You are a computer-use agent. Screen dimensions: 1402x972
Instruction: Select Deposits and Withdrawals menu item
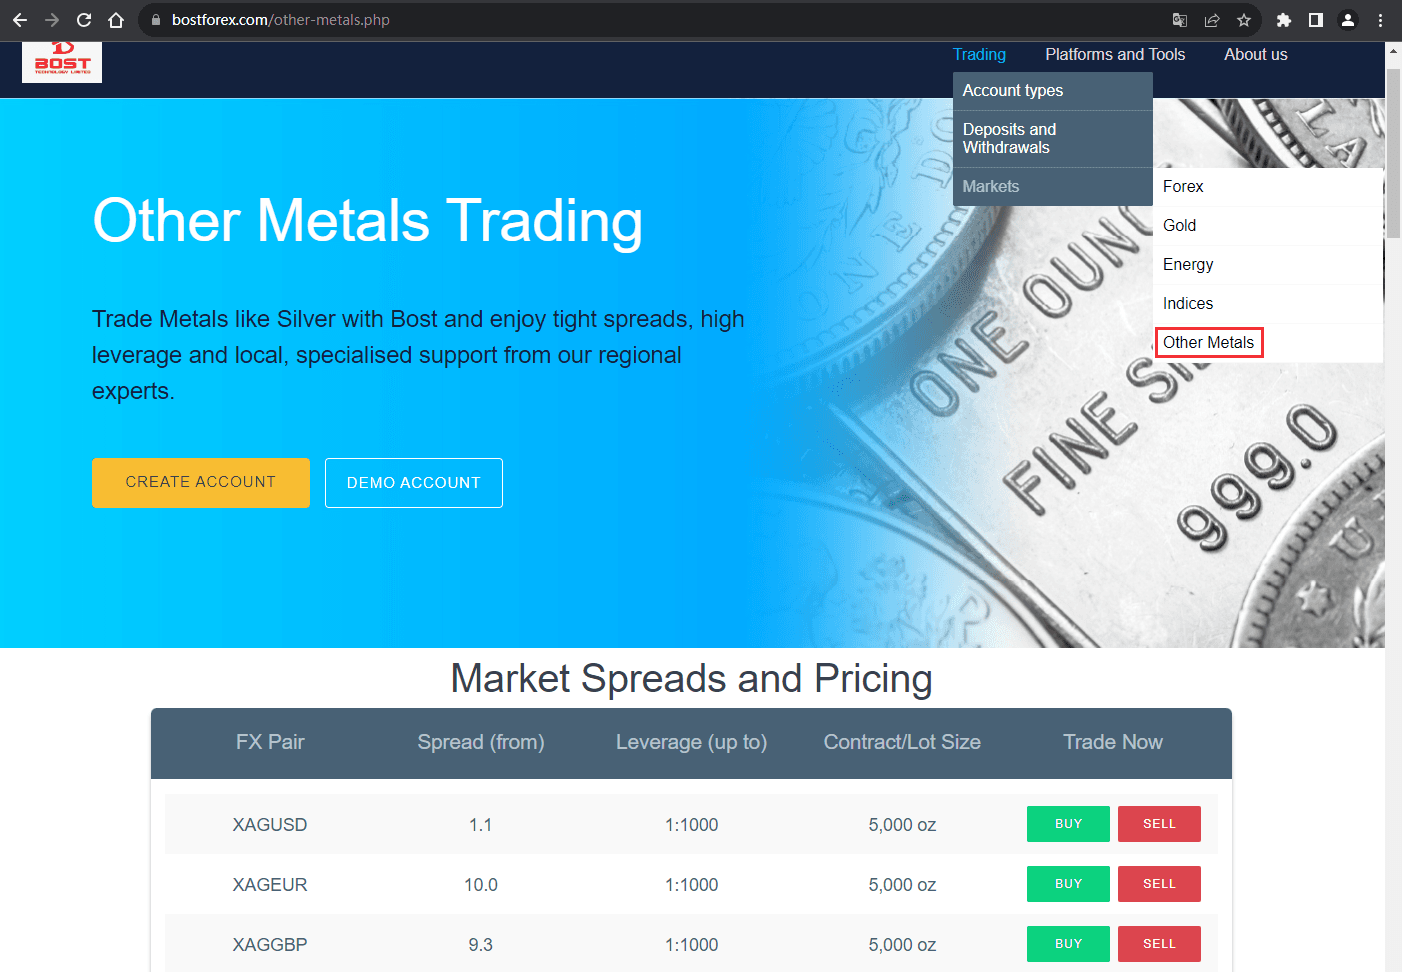point(1053,139)
